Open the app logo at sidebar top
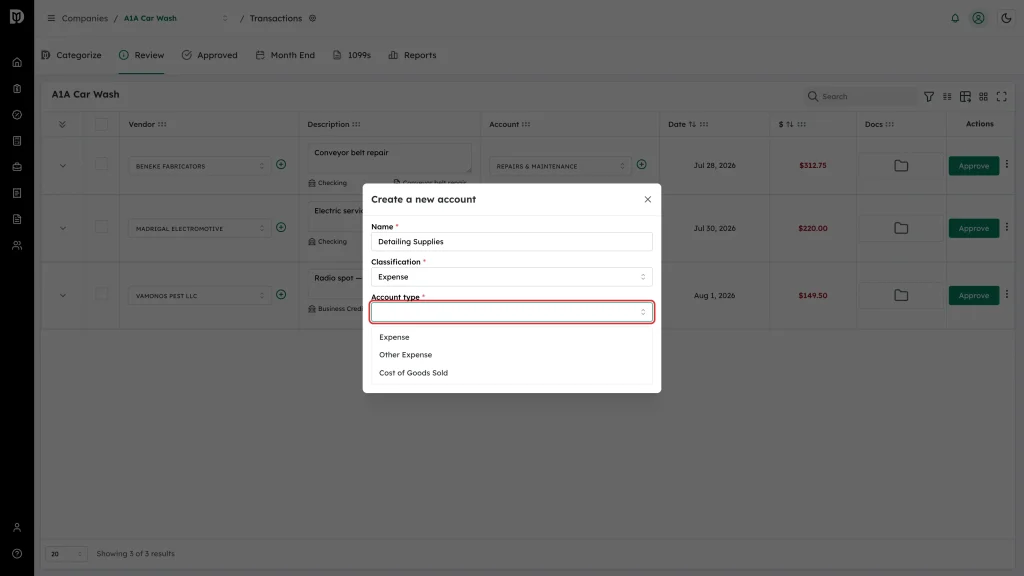The image size is (1024, 576). [17, 16]
